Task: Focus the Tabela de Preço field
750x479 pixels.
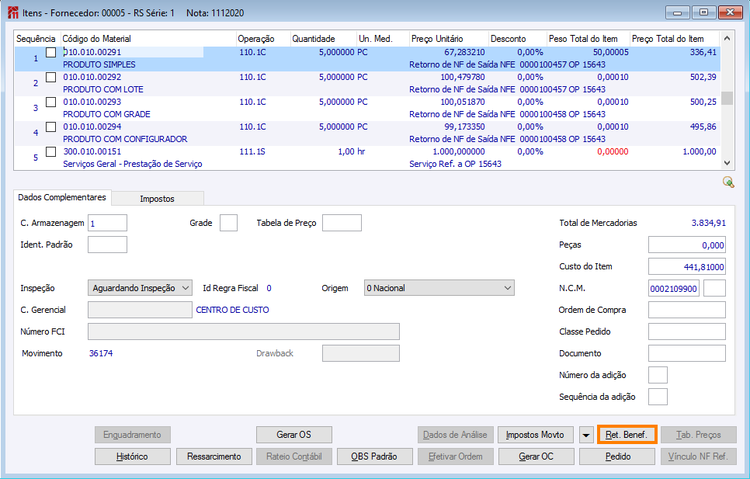Action: coord(342,223)
